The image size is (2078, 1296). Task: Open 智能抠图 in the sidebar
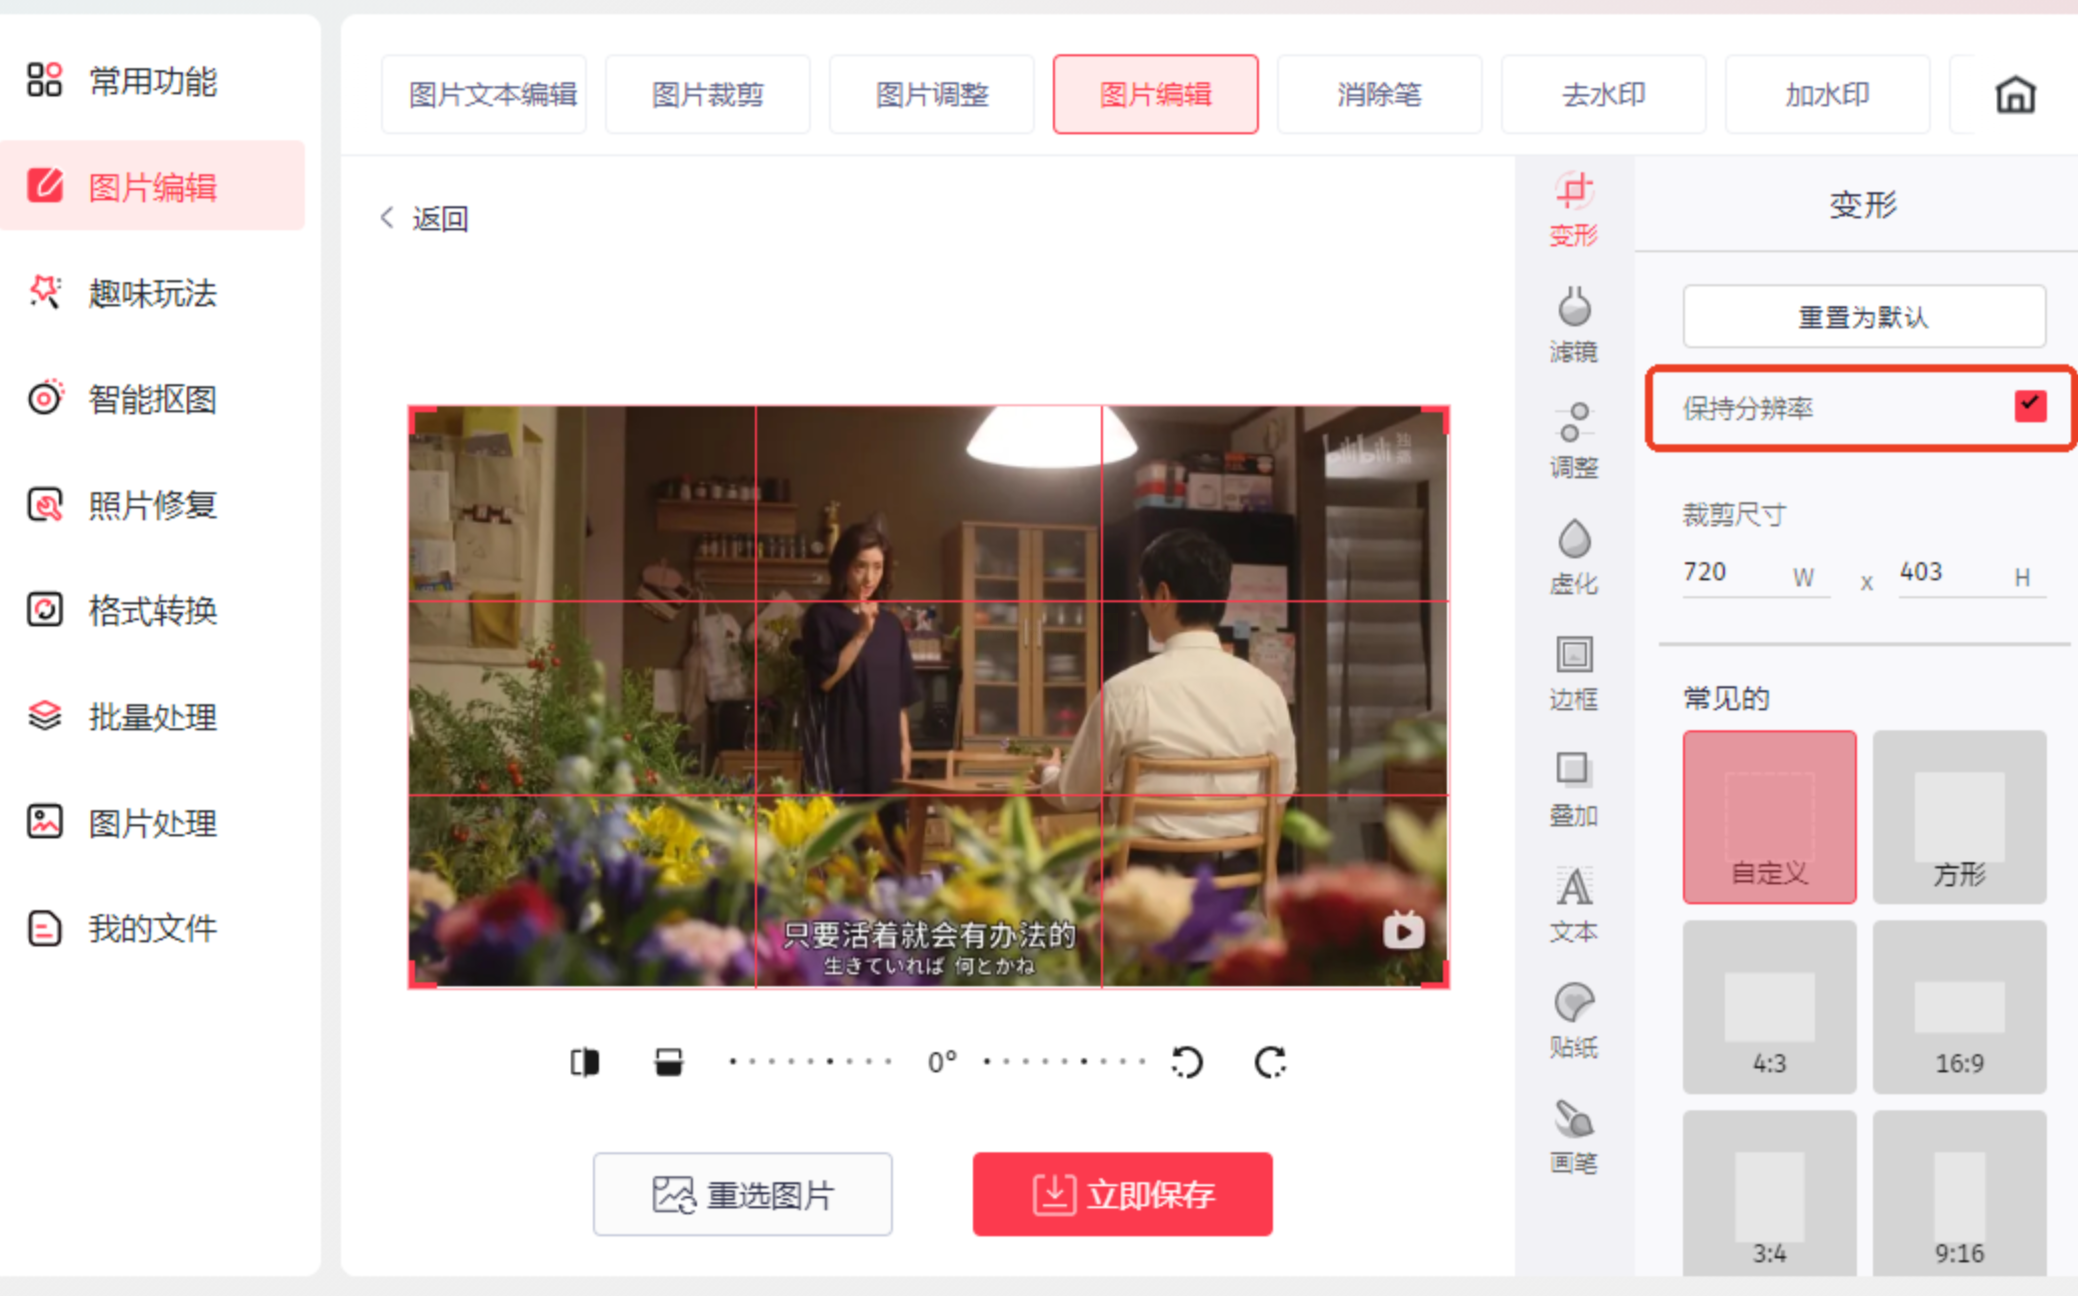point(152,399)
